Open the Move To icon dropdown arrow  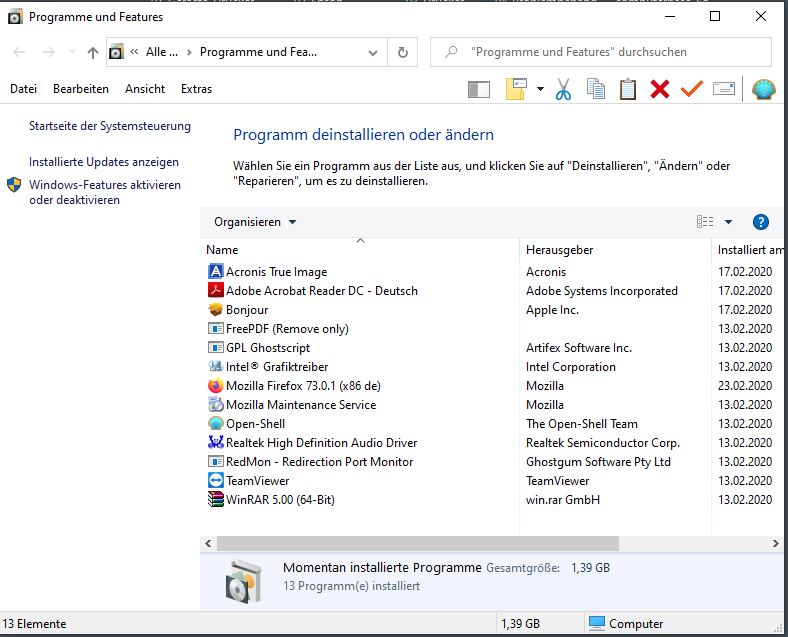[540, 89]
